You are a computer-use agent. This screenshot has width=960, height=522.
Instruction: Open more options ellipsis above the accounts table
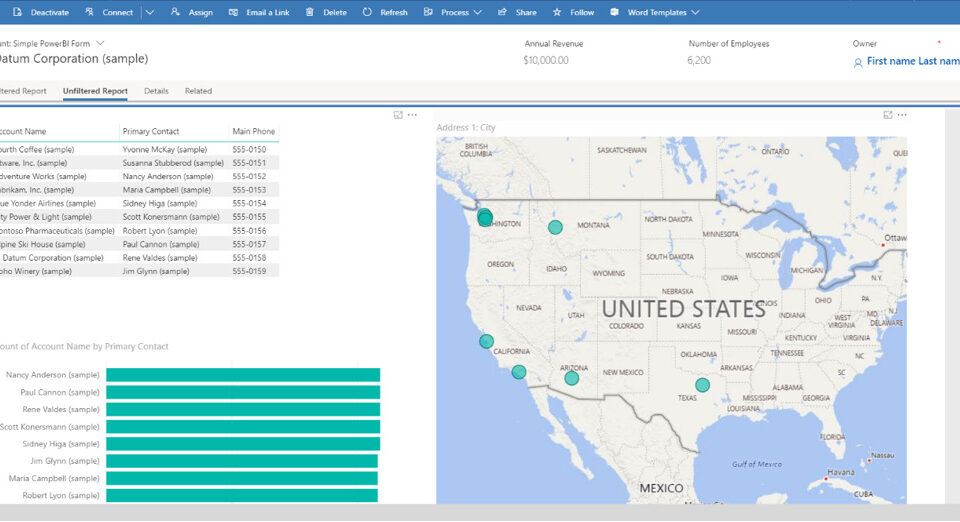click(x=412, y=115)
